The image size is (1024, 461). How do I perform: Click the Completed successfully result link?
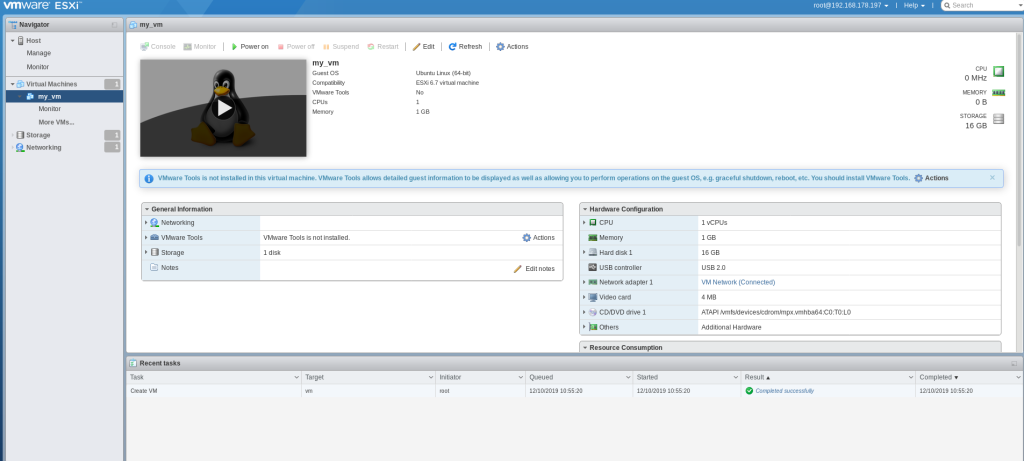coord(784,391)
